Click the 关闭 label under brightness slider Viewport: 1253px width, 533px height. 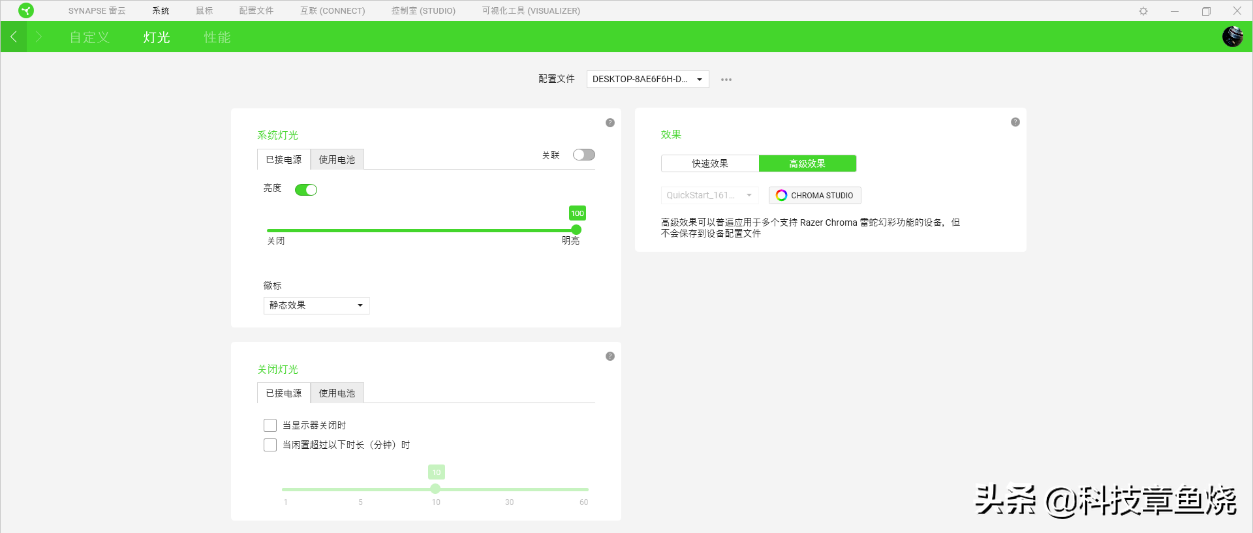pos(276,241)
